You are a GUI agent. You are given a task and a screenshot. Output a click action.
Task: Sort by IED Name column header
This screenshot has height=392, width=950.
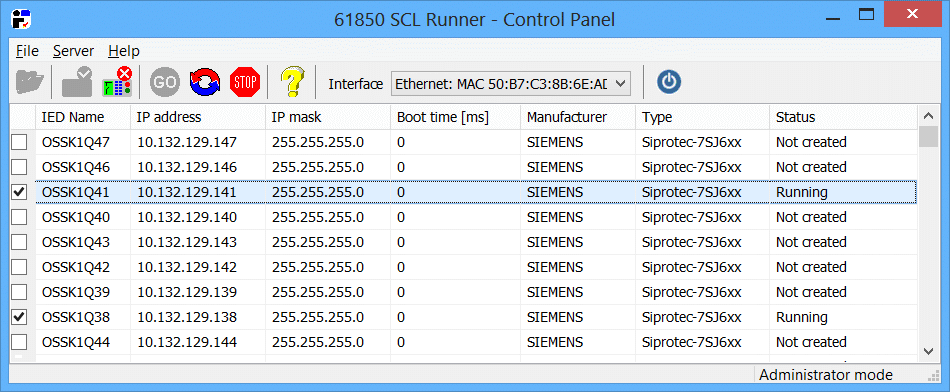click(83, 117)
